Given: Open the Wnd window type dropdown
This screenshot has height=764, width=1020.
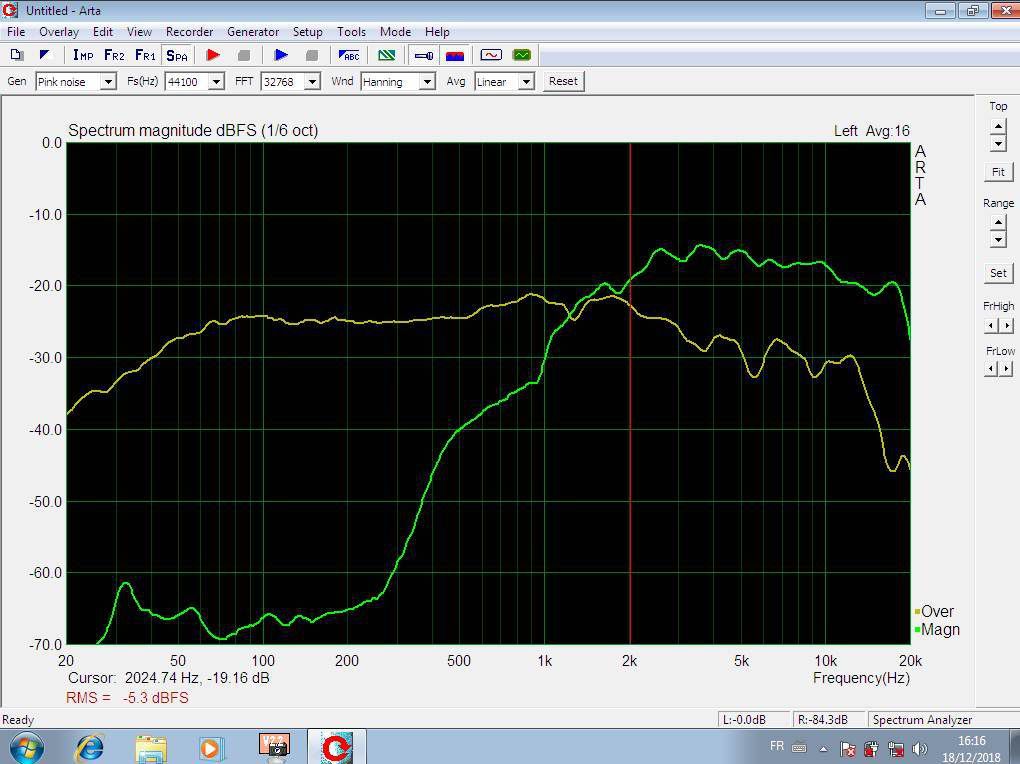Looking at the screenshot, I should (x=427, y=82).
